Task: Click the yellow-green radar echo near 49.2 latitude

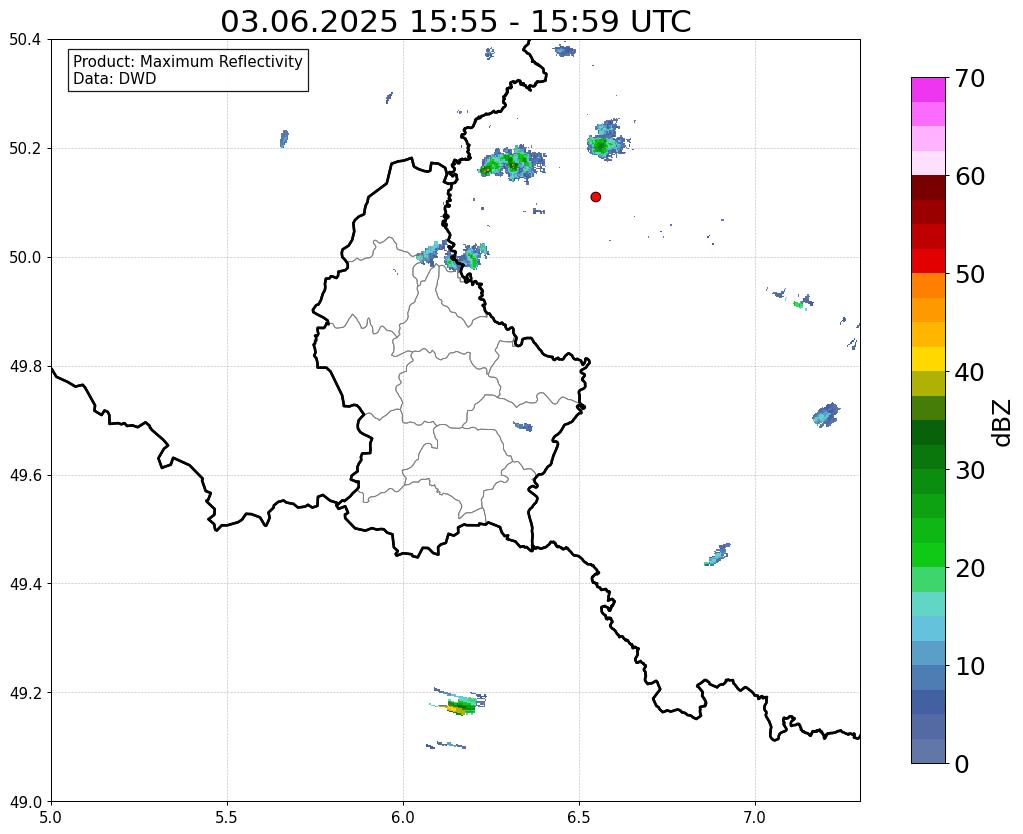Action: coord(461,705)
